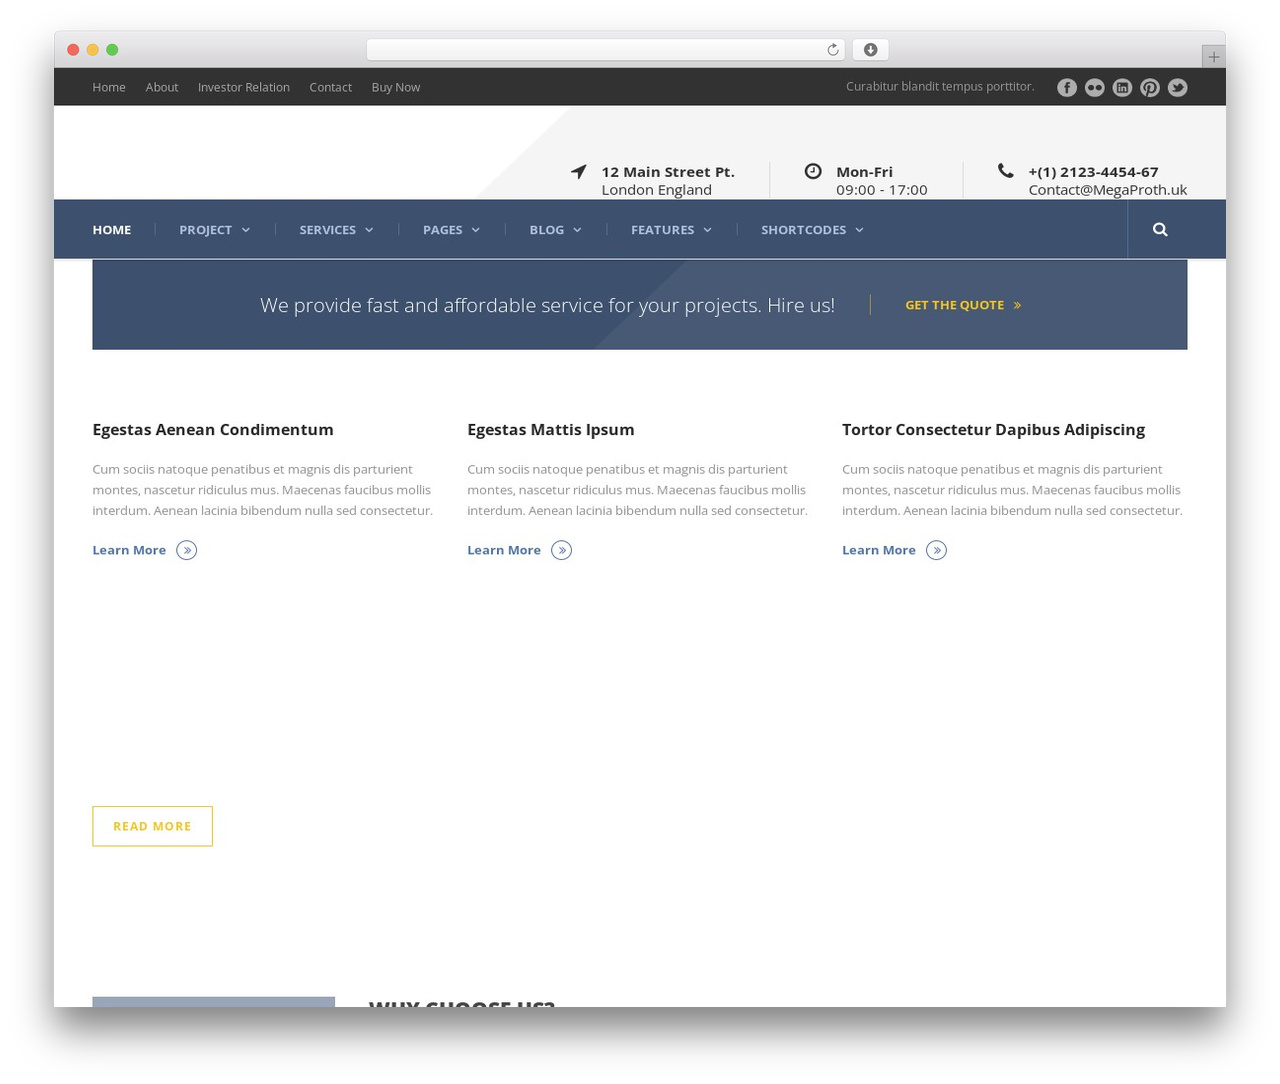Viewport: 1280px width, 1084px height.
Task: Expand the Pages dropdown menu
Action: 451,230
